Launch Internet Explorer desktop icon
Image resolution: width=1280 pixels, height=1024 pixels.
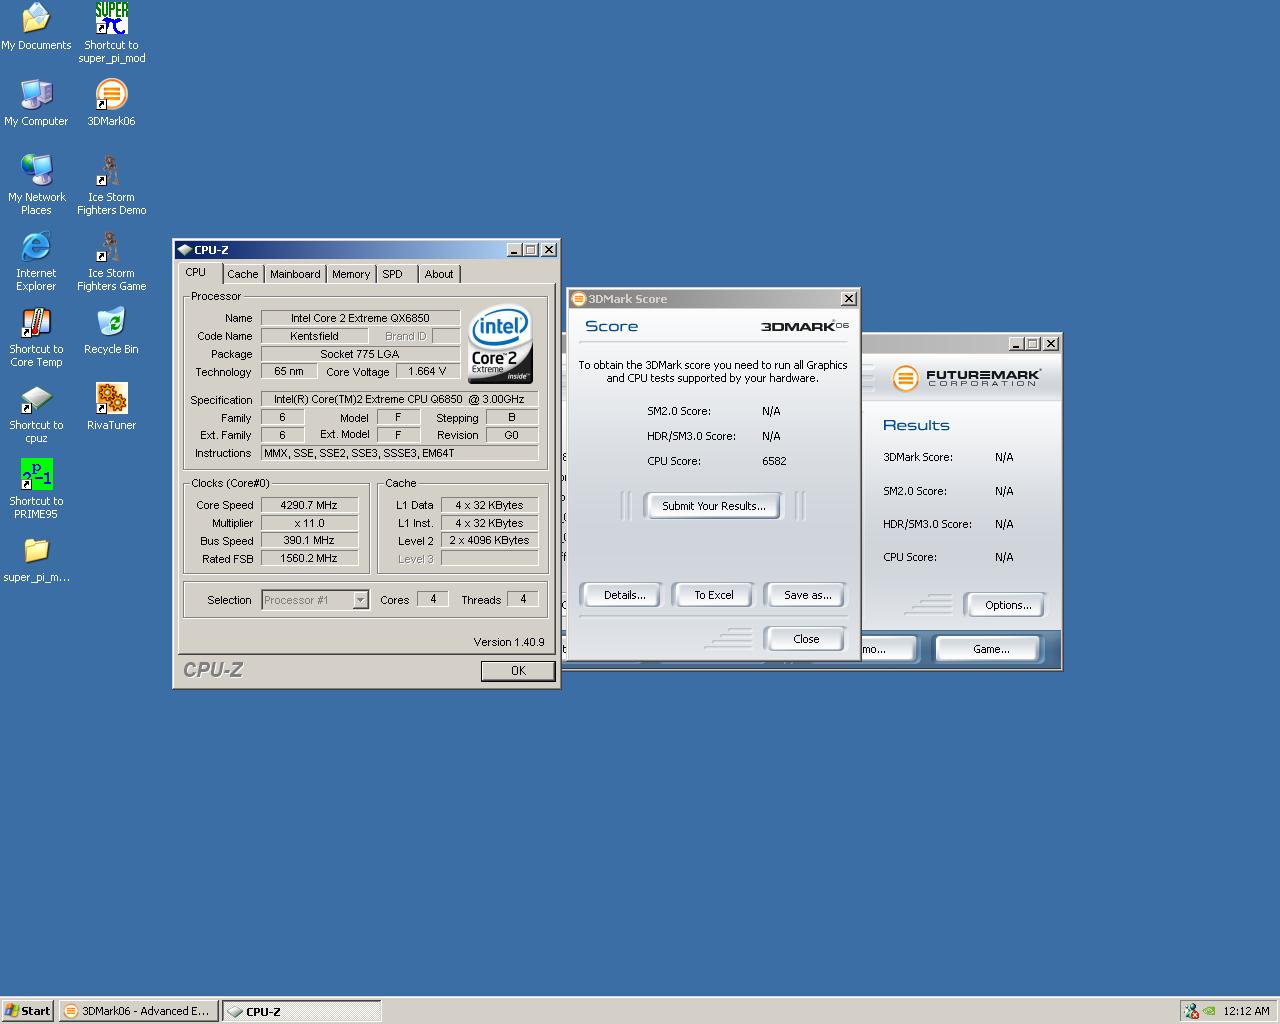36,261
